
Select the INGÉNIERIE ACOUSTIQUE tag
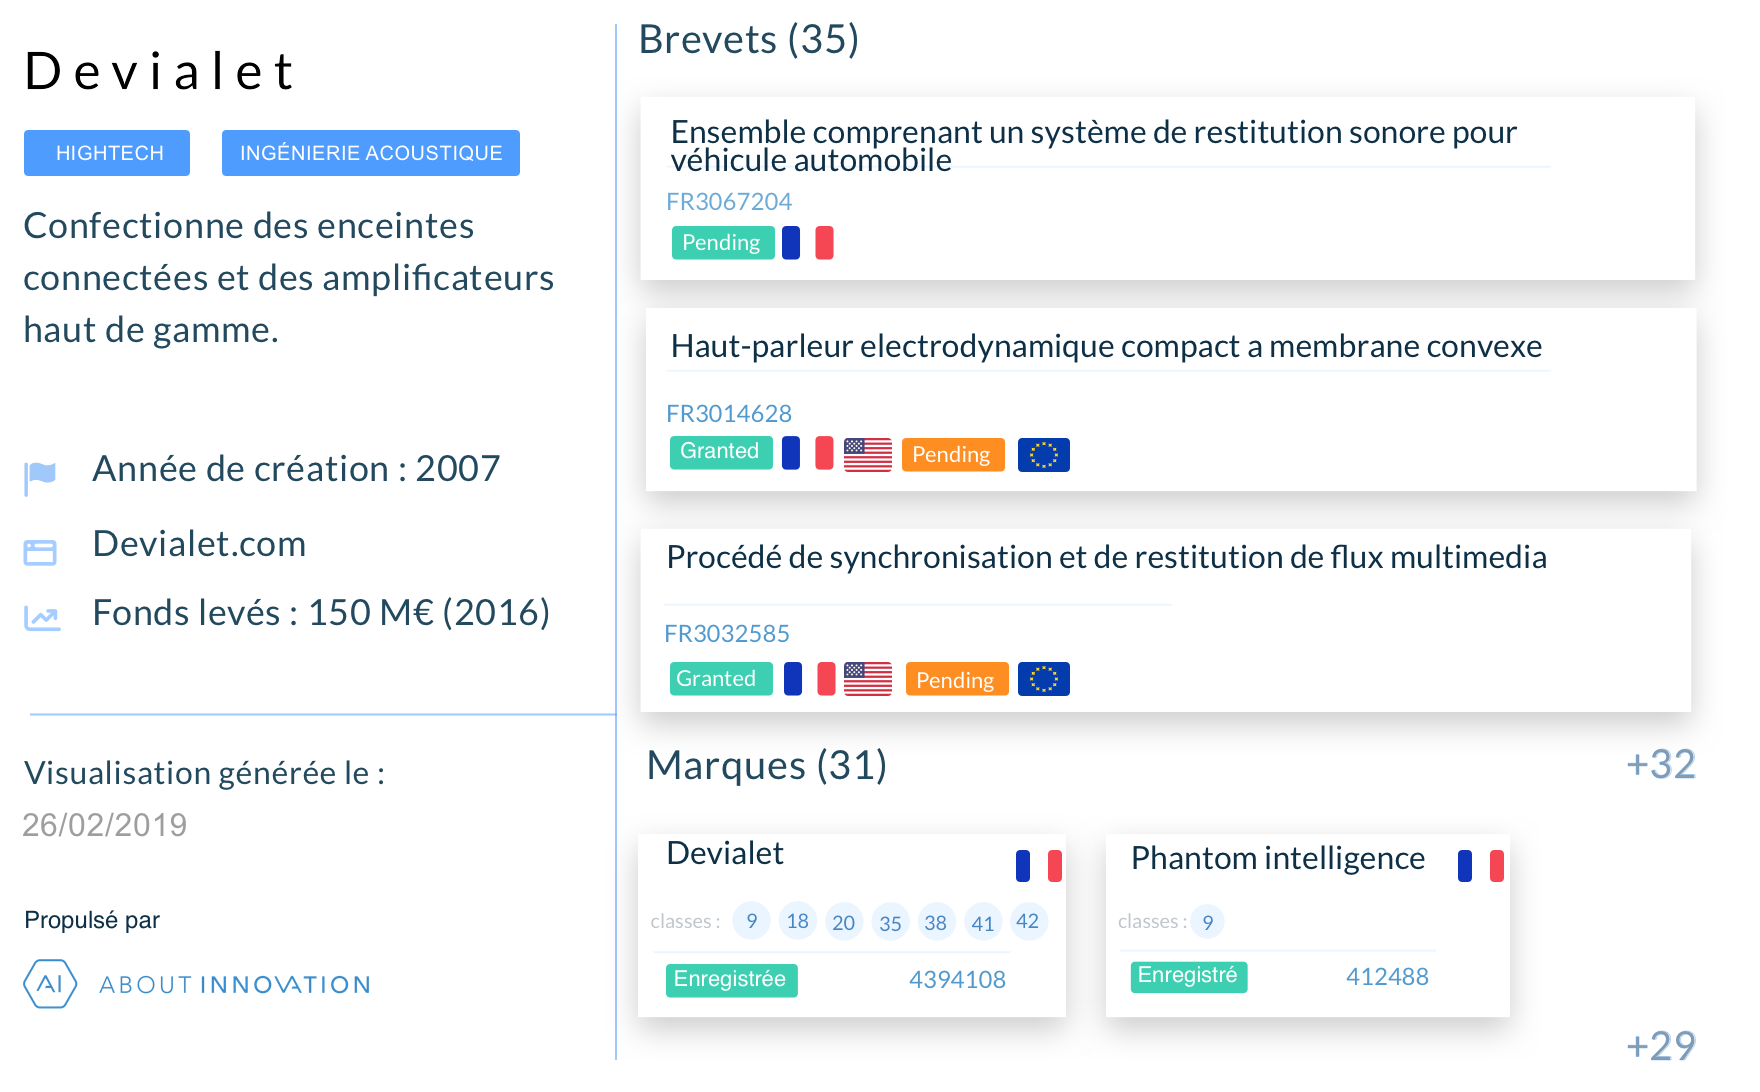pyautogui.click(x=371, y=153)
